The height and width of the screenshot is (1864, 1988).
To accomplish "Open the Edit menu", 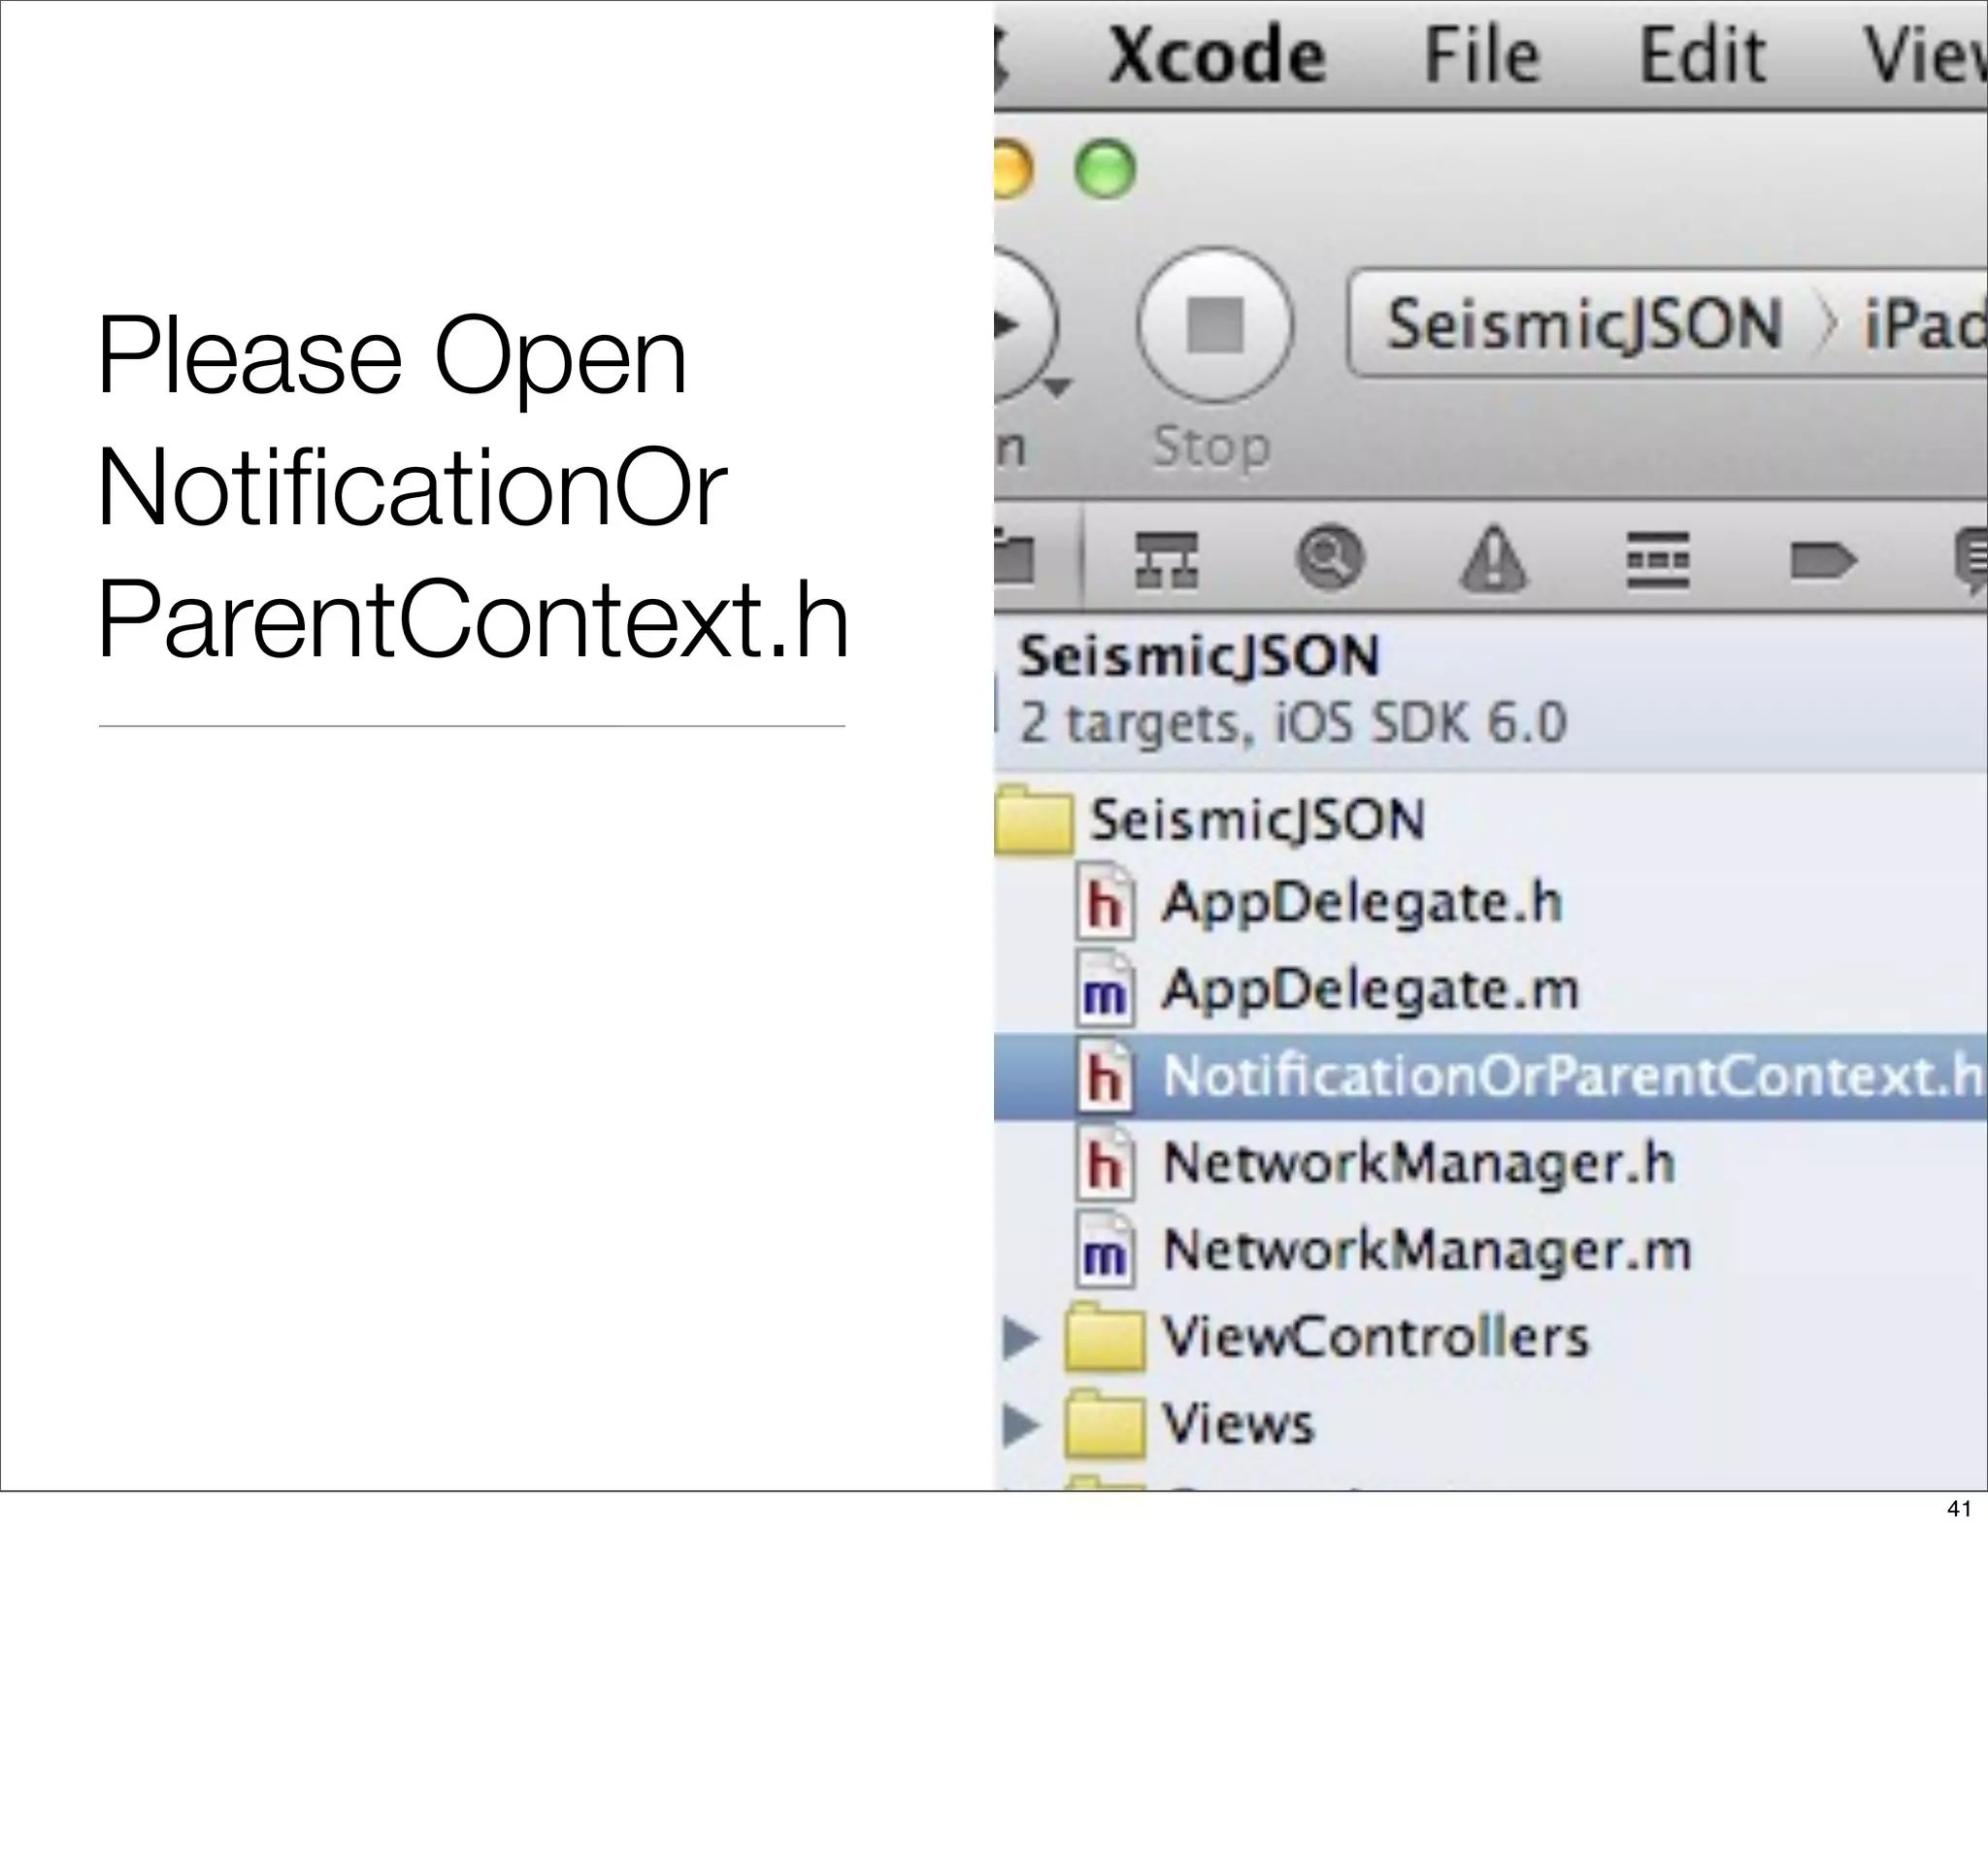I will coord(1702,54).
